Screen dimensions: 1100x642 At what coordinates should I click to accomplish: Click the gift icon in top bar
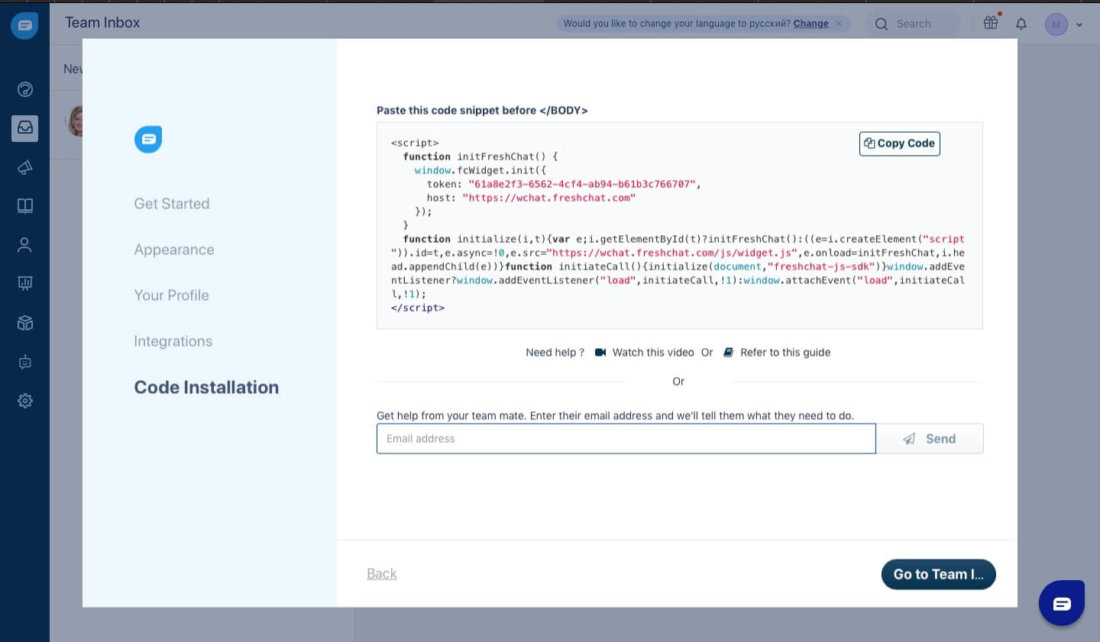tap(990, 23)
